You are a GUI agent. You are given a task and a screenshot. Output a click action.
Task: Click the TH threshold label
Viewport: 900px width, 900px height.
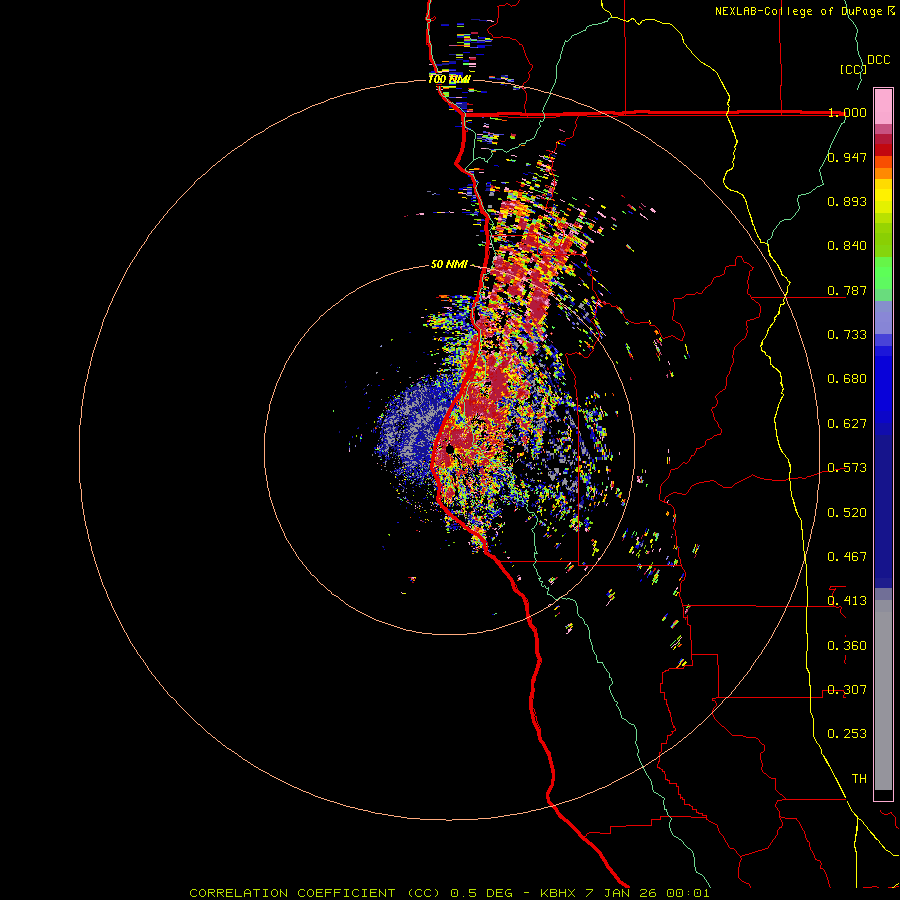point(859,779)
